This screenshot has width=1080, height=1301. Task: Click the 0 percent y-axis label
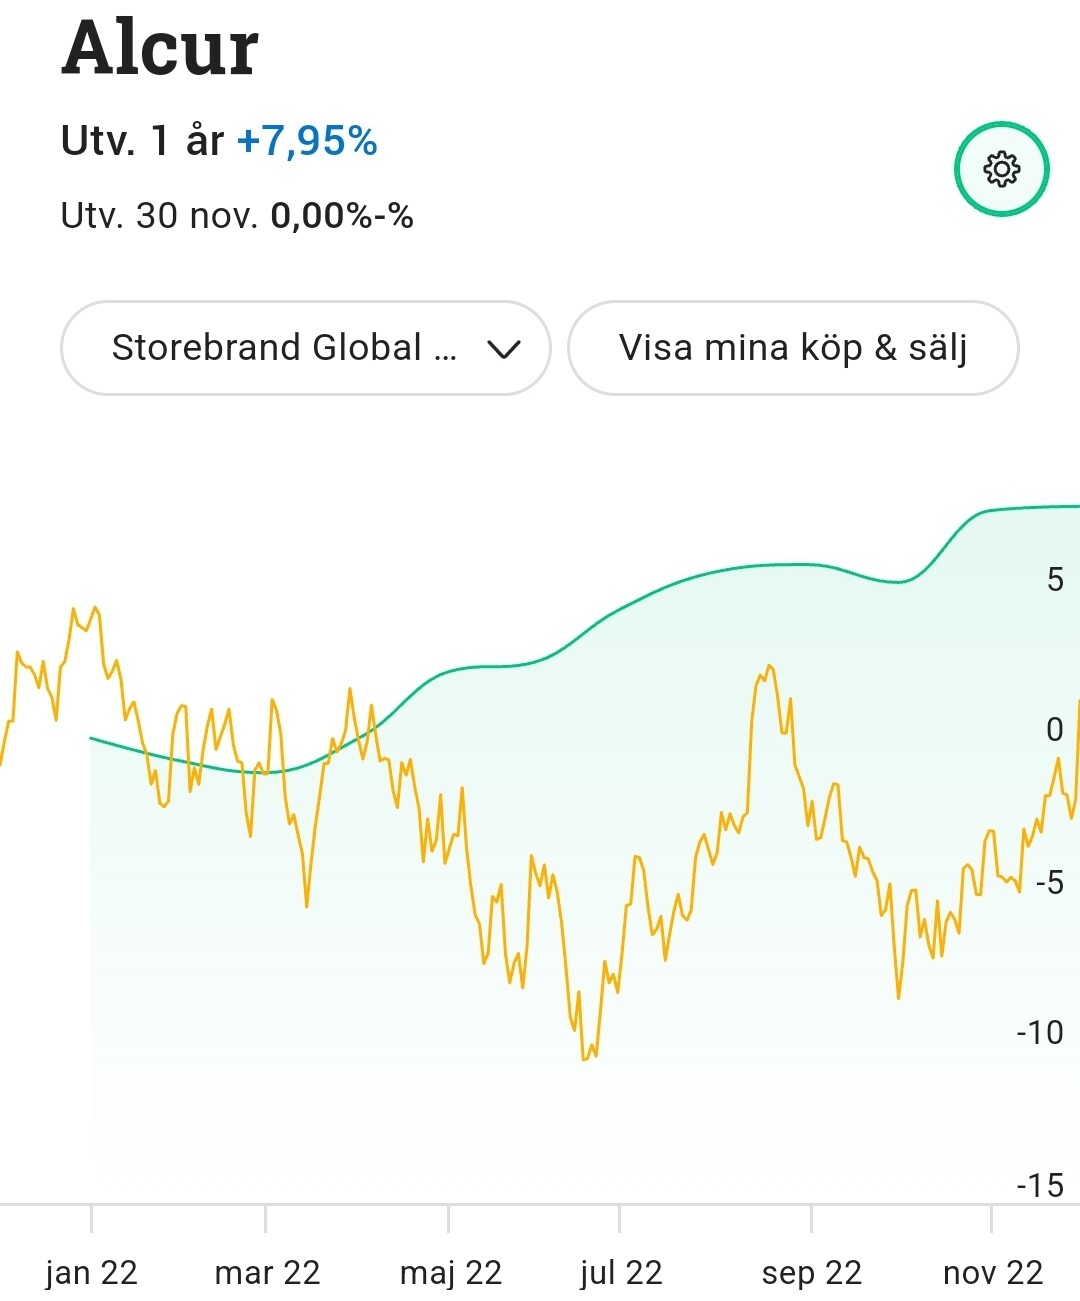point(1054,729)
